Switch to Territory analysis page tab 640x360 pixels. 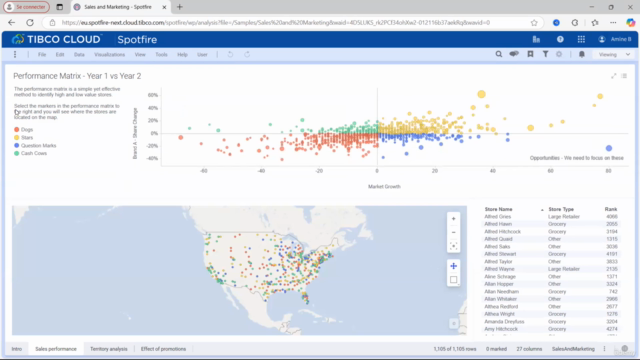109,349
